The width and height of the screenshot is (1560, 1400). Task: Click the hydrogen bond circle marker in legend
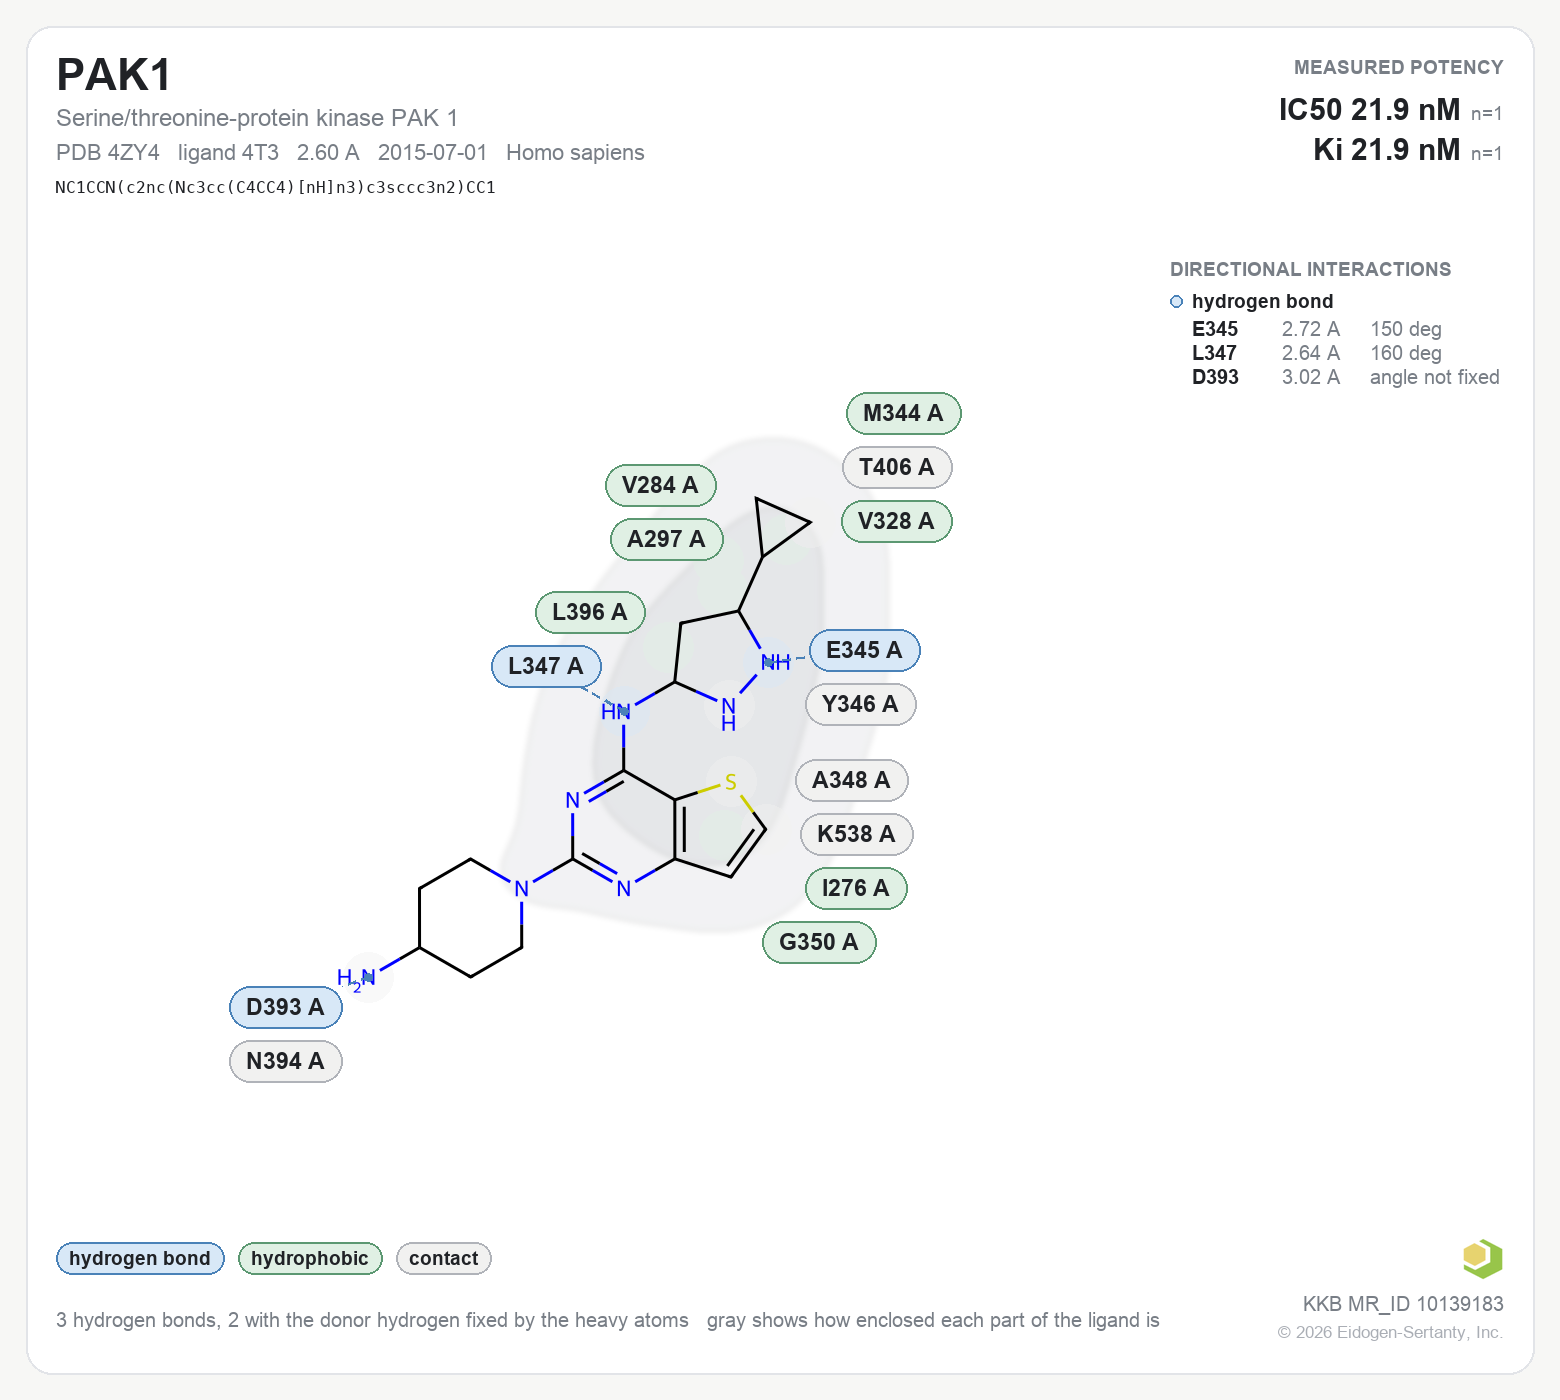(x=1176, y=302)
